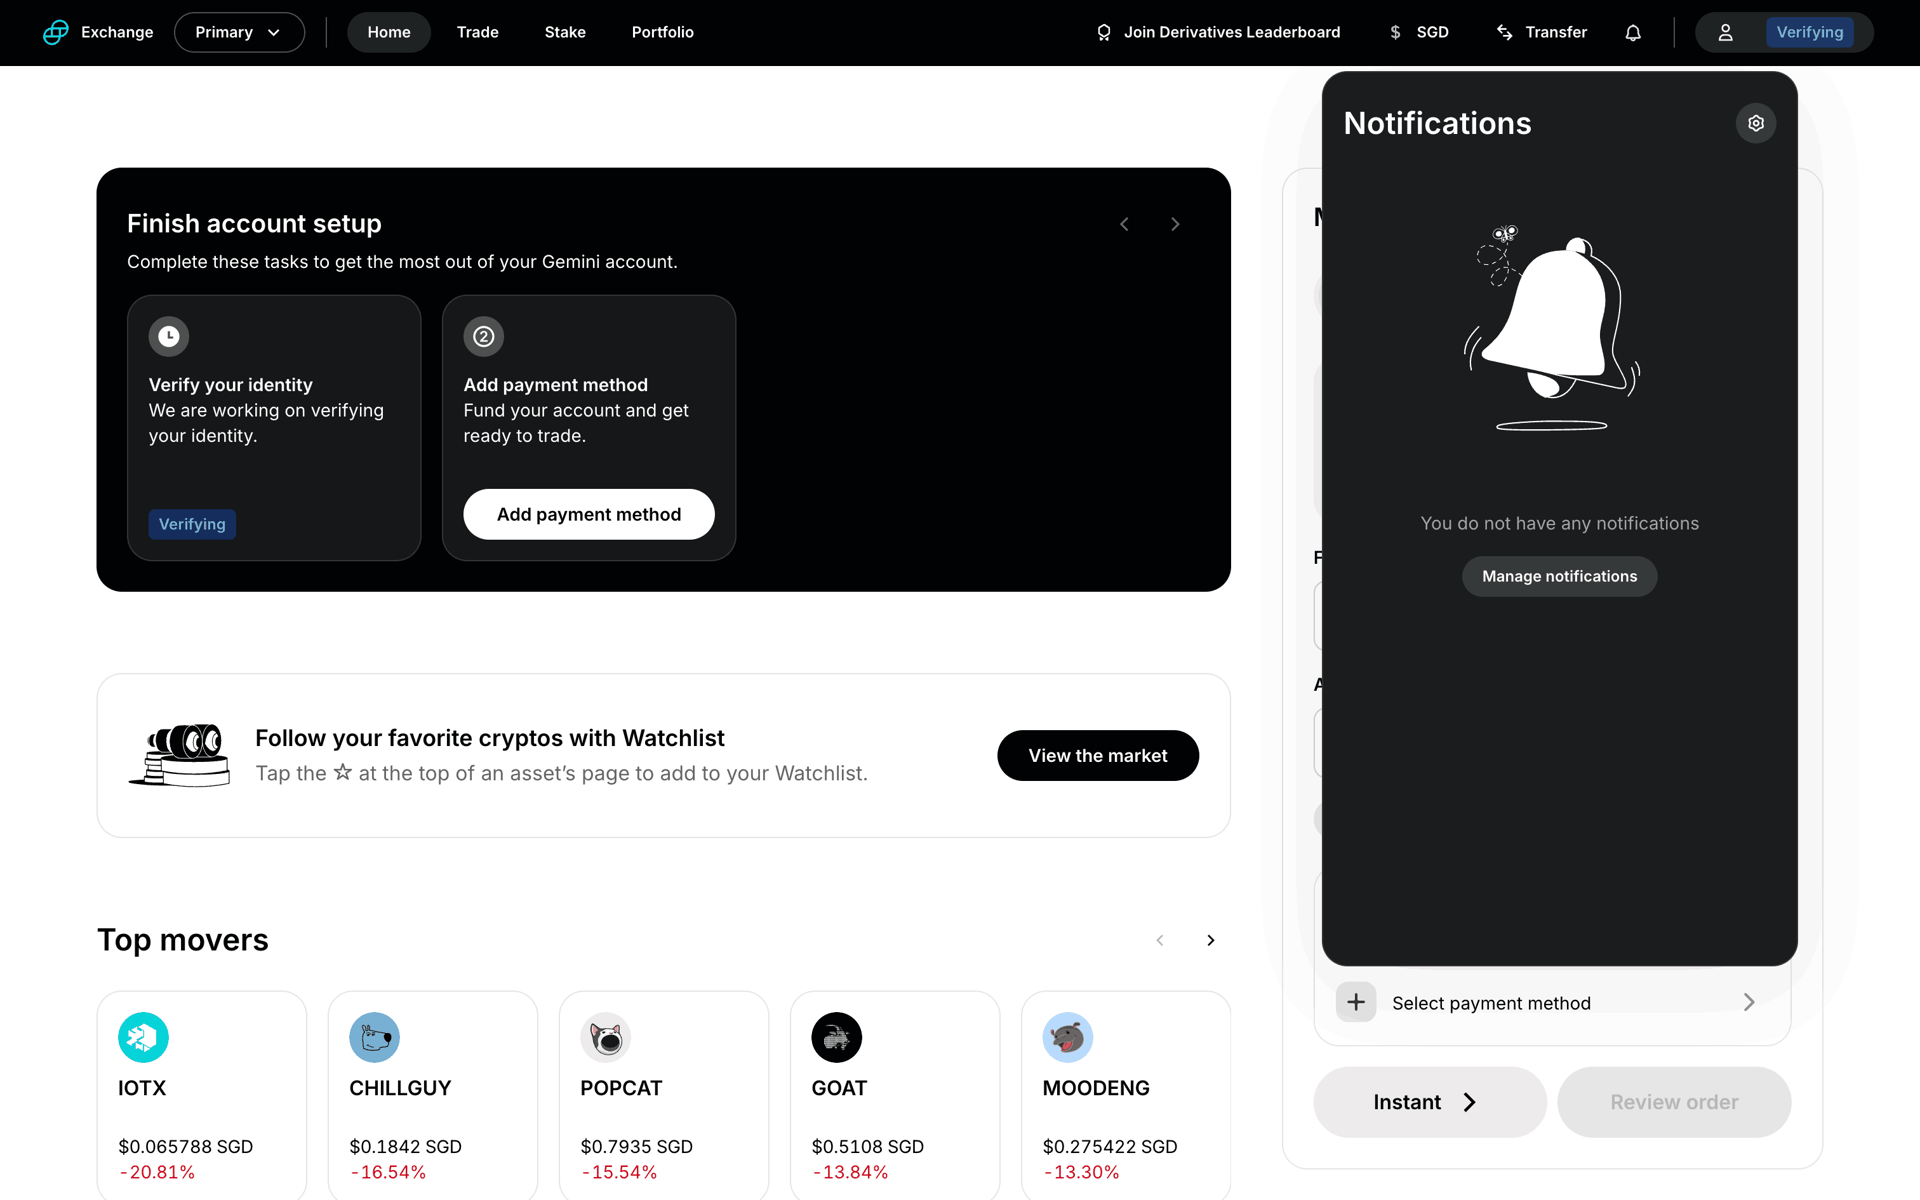Click Join Derivatives Leaderboard link

1218,32
